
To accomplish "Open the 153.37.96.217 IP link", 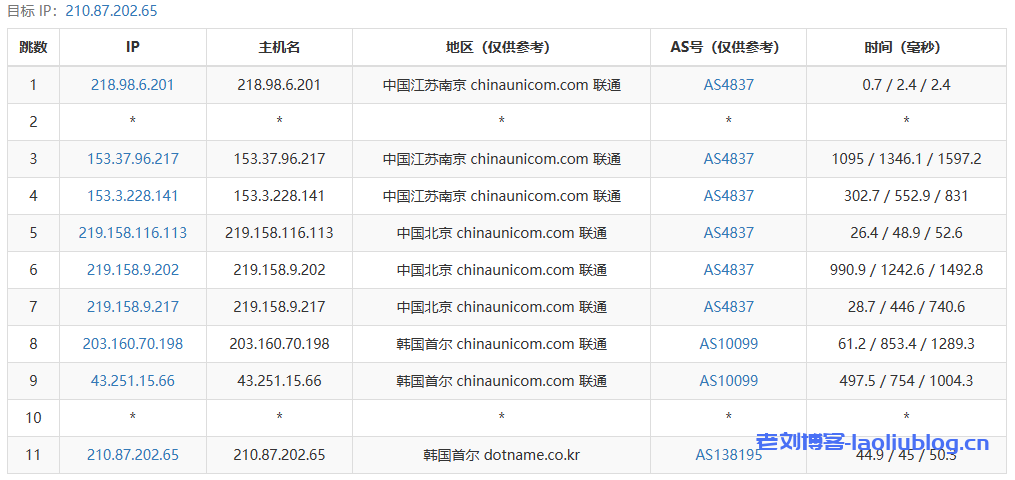I will [x=132, y=159].
